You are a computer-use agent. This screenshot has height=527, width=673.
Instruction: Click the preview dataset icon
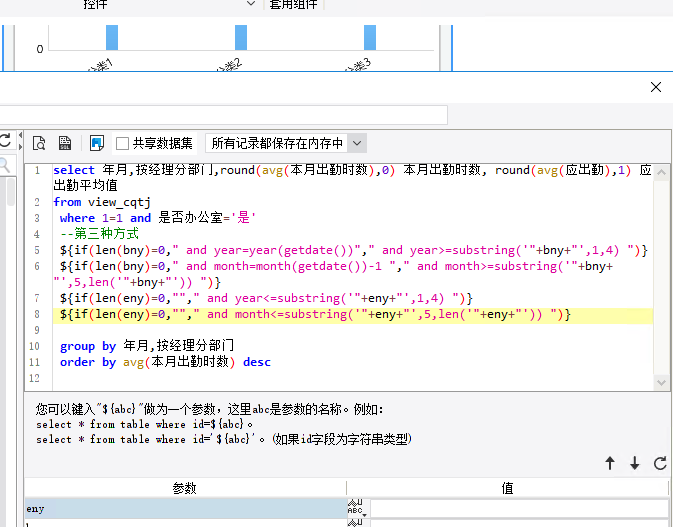[x=40, y=143]
